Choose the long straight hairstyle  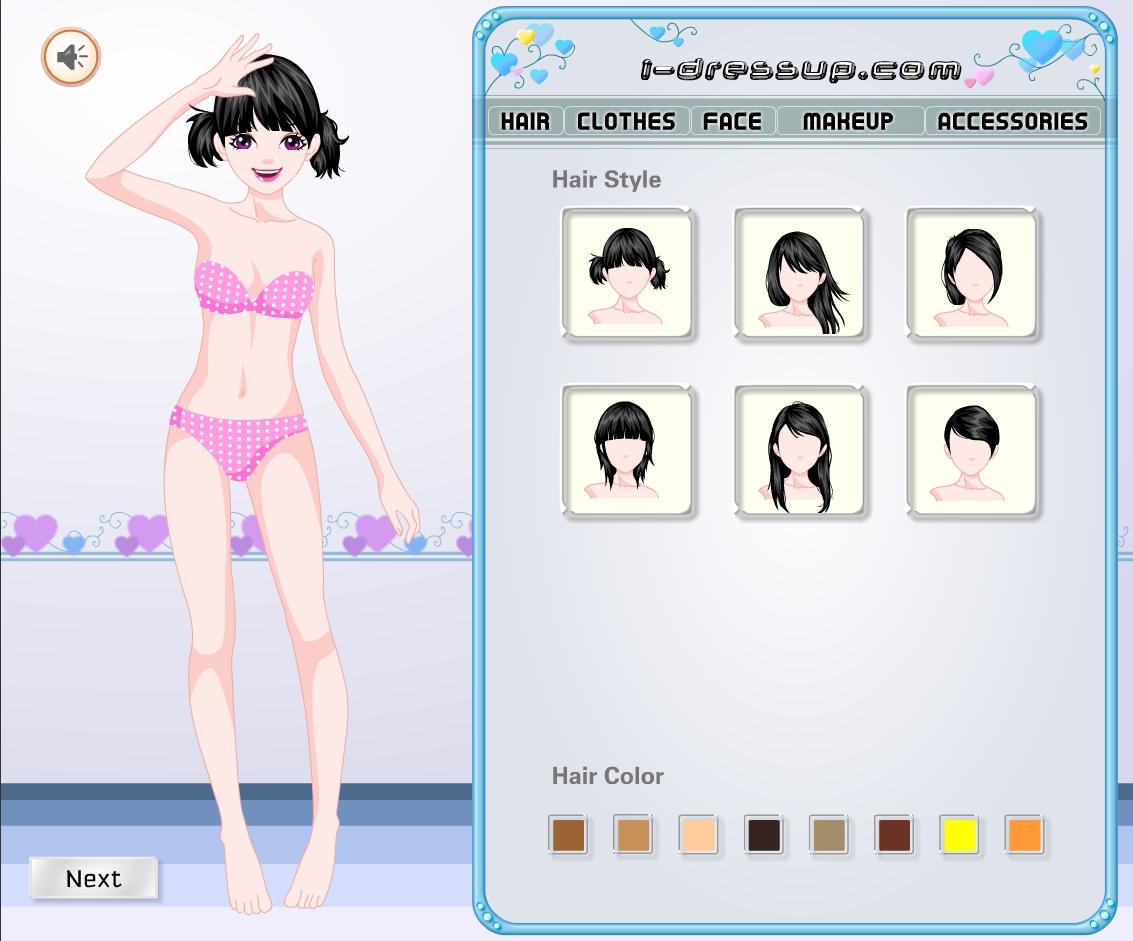tap(799, 452)
